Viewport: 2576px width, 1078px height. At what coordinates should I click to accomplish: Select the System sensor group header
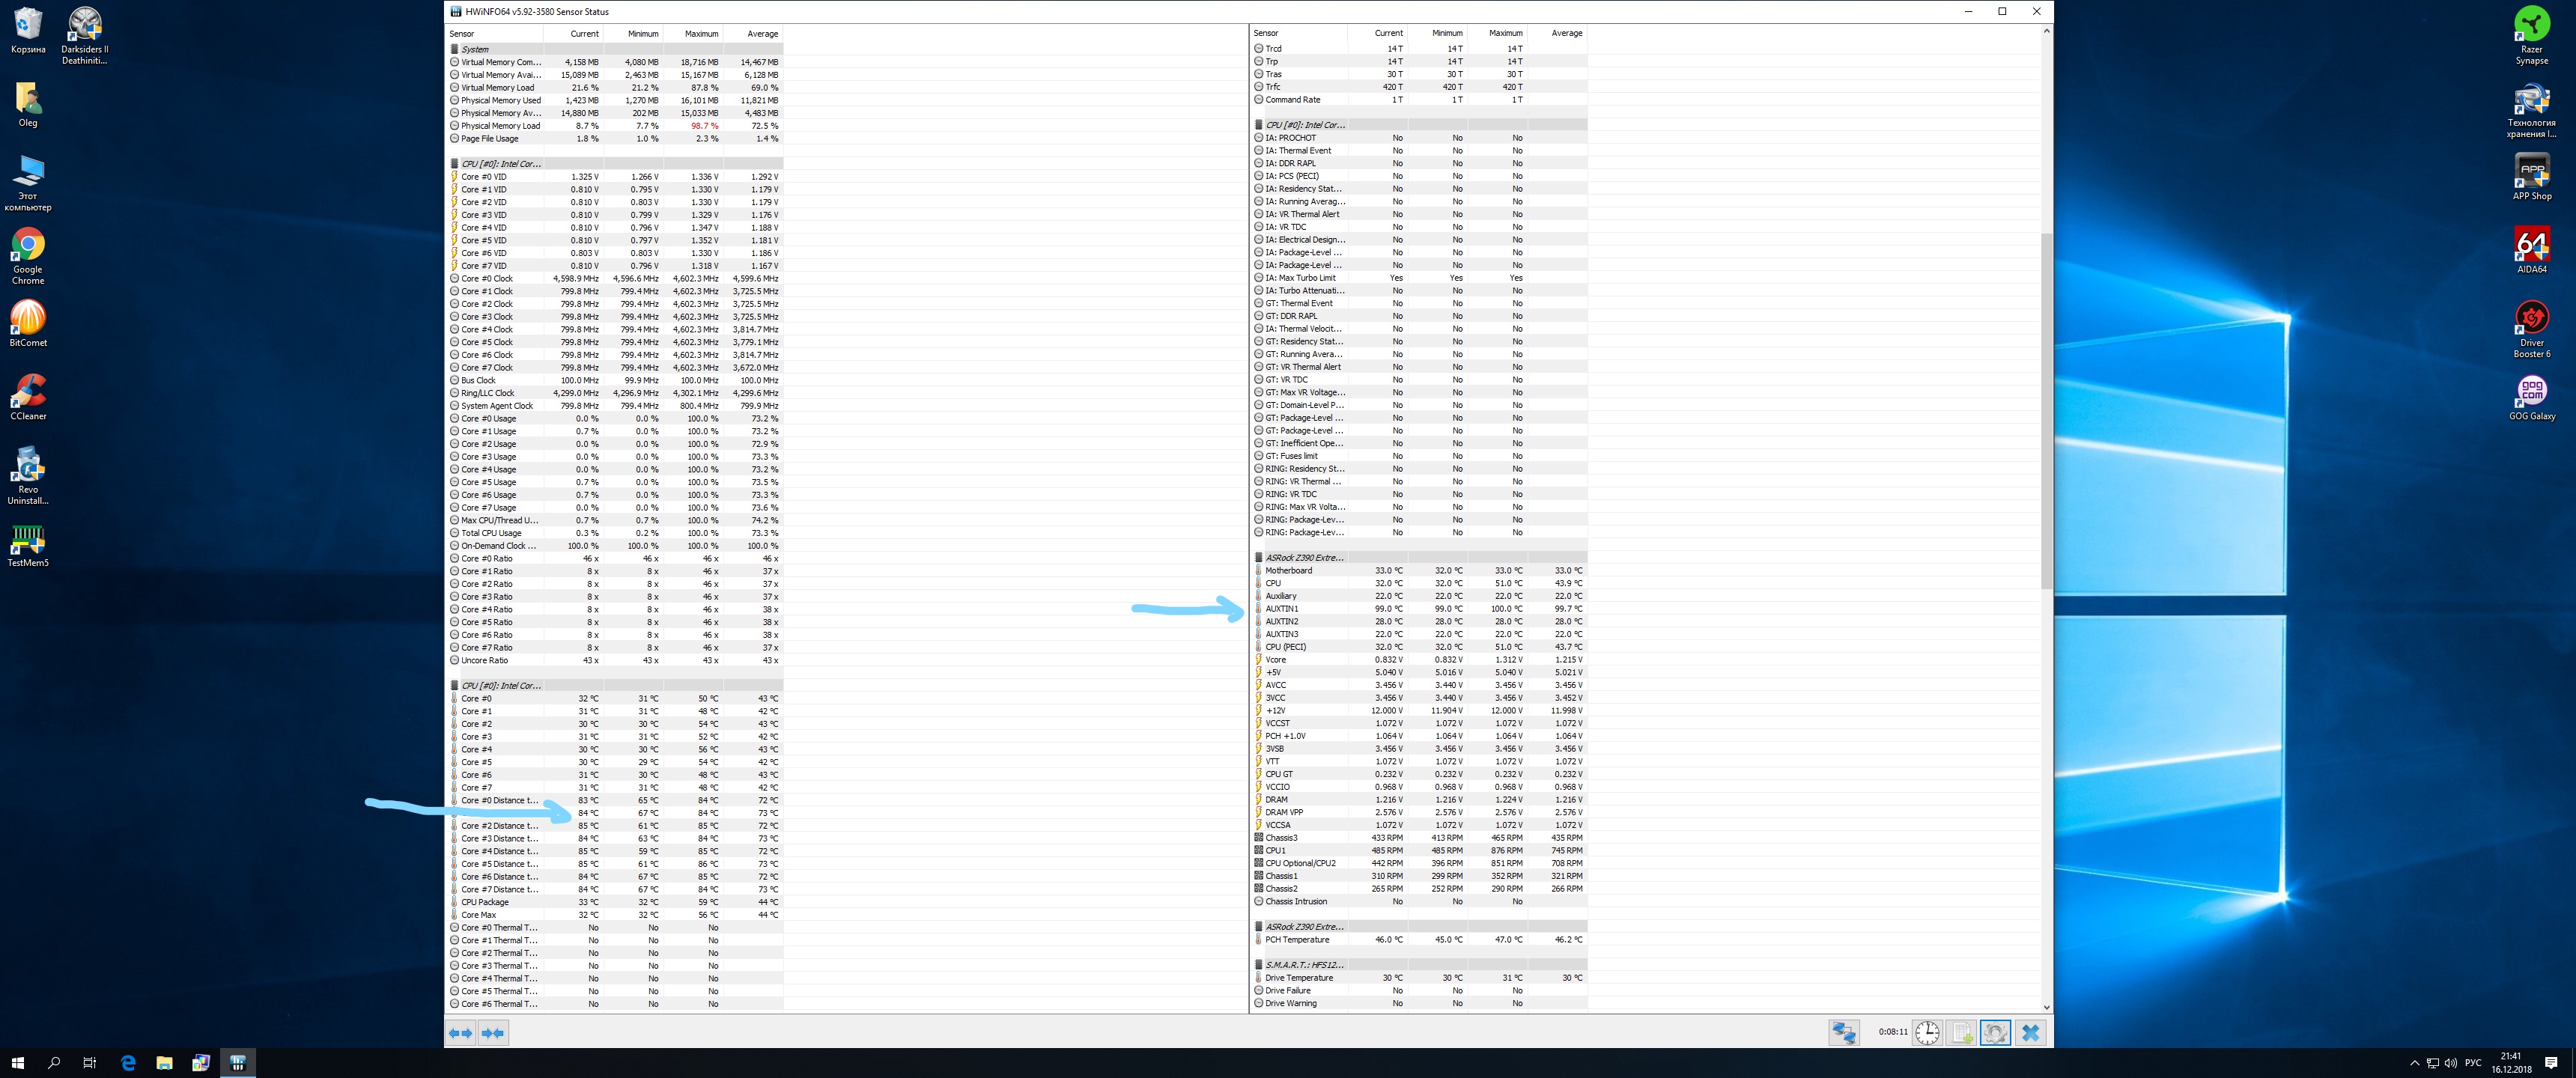point(475,49)
